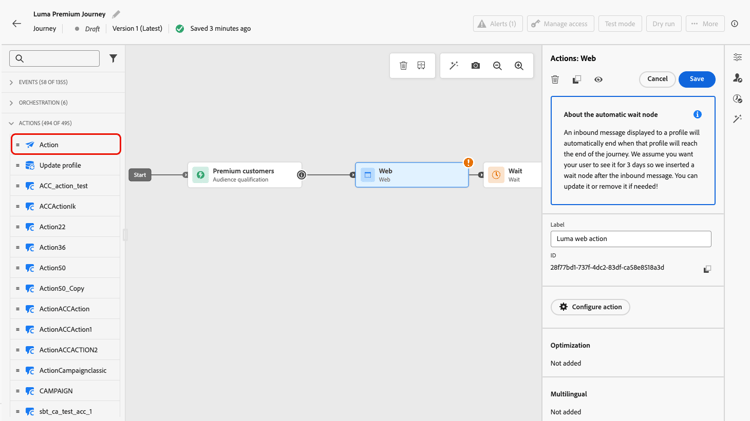Click the Optimization Not added text
The image size is (750, 421).
tap(565, 363)
